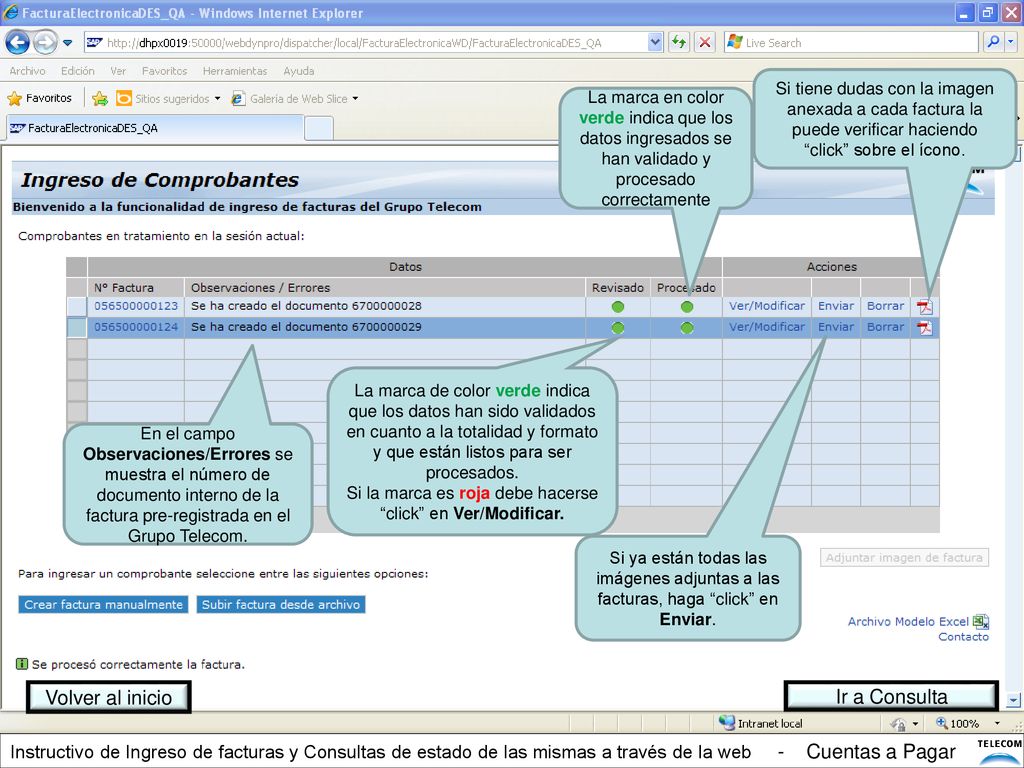The height and width of the screenshot is (768, 1024).
Task: Click Volver al inicio button
Action: pos(109,697)
